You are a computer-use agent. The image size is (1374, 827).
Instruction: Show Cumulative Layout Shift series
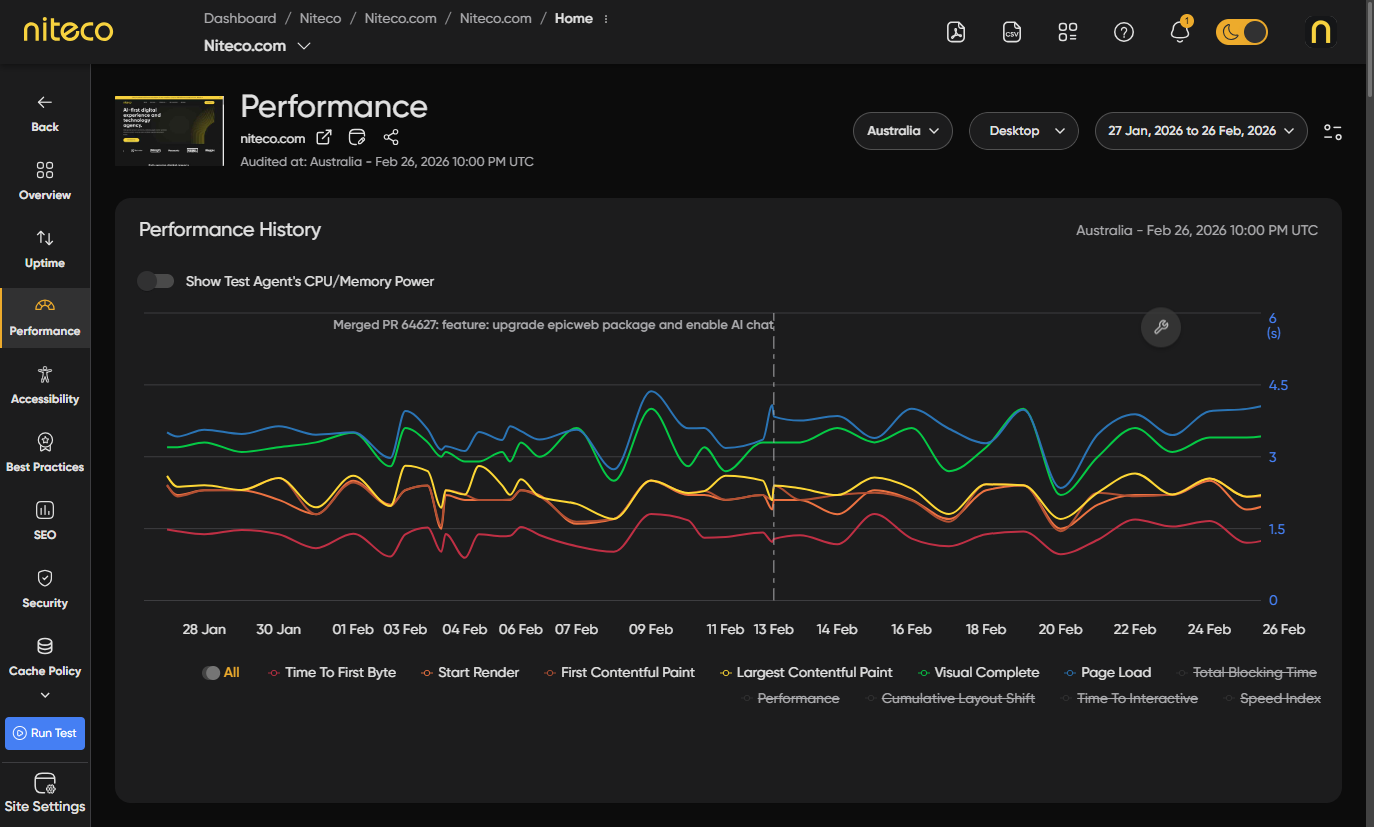pyautogui.click(x=950, y=699)
